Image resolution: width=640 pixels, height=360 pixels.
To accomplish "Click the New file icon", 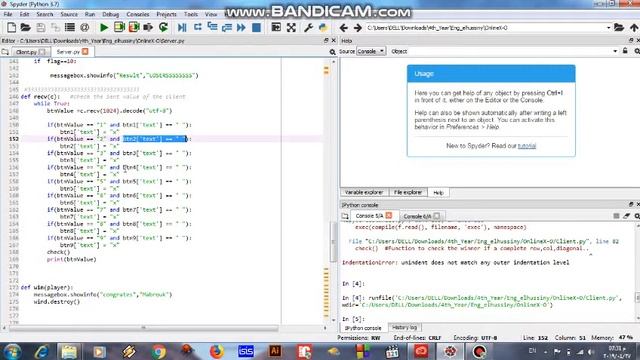I will pyautogui.click(x=11, y=28).
